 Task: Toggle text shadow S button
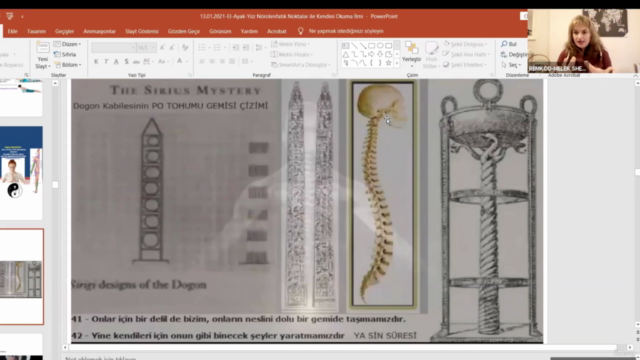tap(127, 62)
